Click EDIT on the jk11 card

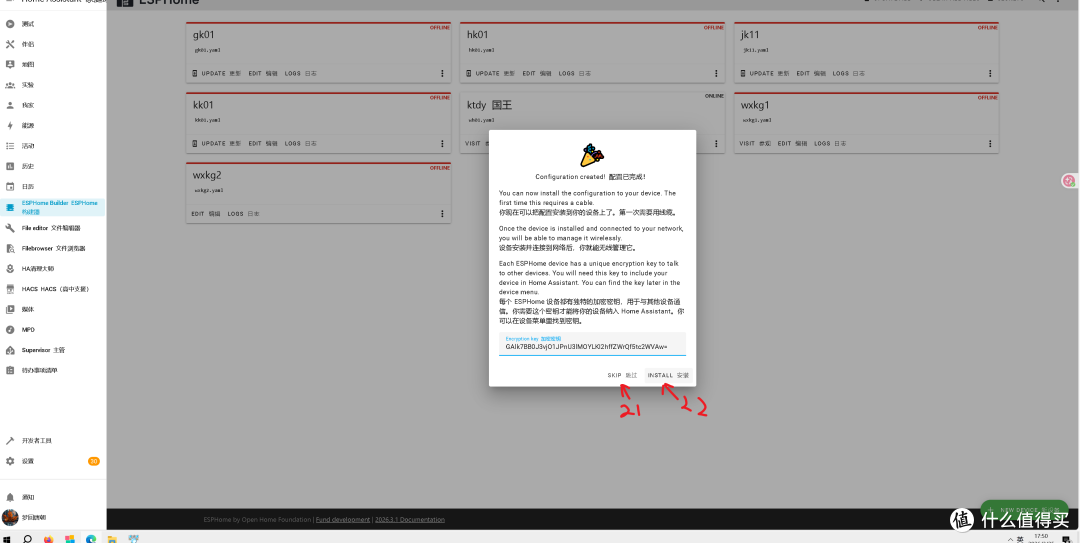[811, 73]
